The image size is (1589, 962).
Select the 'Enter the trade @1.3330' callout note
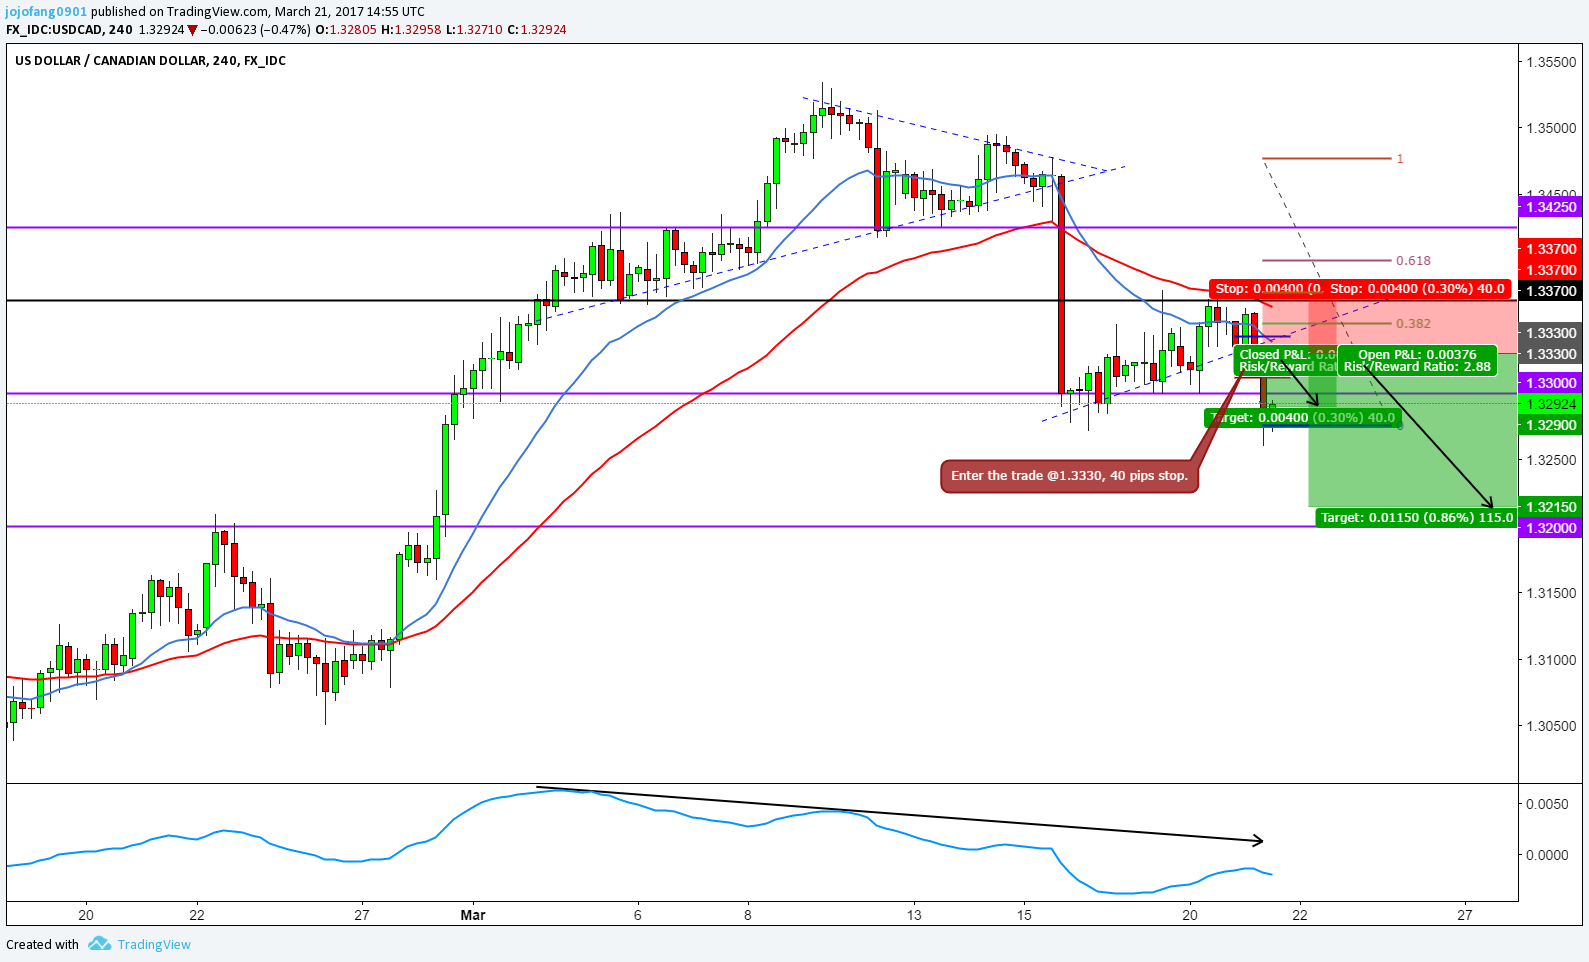pos(1069,476)
